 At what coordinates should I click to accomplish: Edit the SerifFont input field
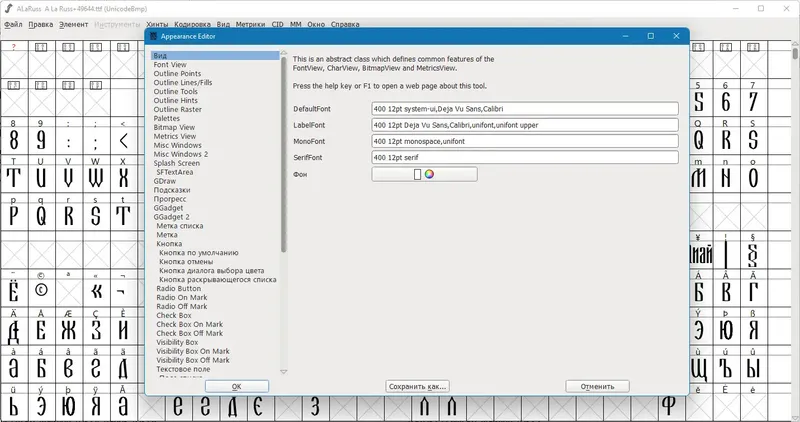[525, 158]
